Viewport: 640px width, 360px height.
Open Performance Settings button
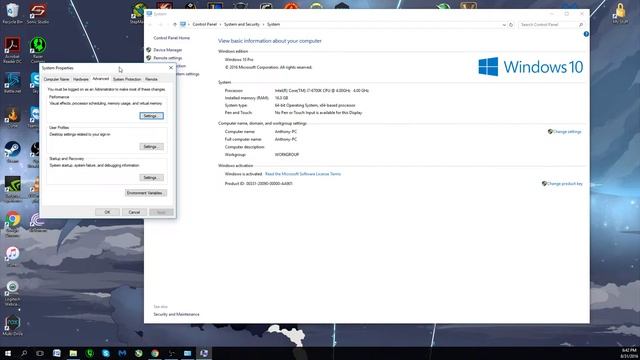click(151, 116)
